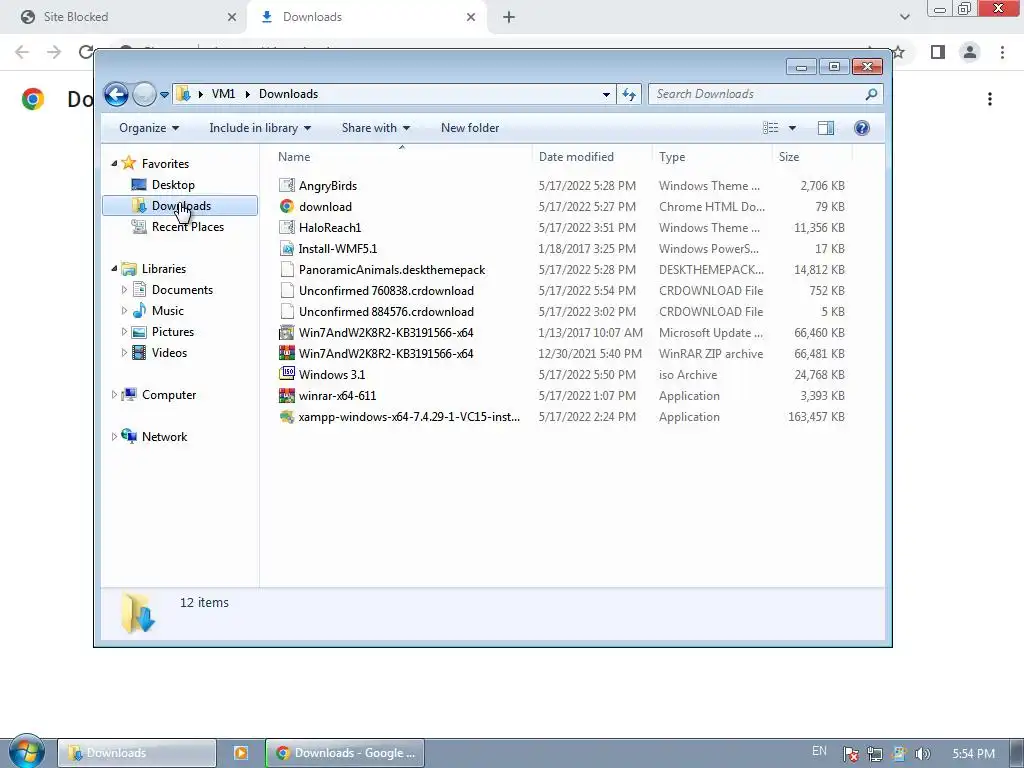Open the Windows Start button
Viewport: 1024px width, 768px height.
(x=27, y=752)
